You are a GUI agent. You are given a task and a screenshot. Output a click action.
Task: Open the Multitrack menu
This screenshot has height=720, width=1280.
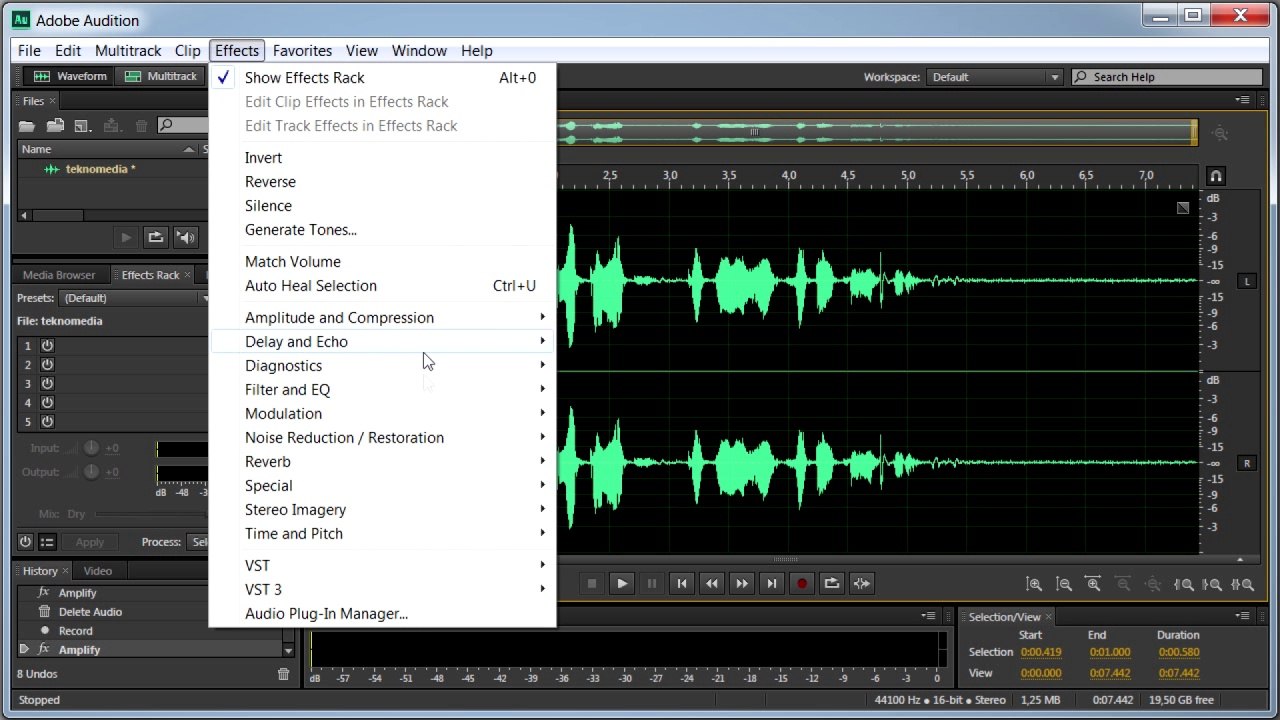(x=128, y=50)
